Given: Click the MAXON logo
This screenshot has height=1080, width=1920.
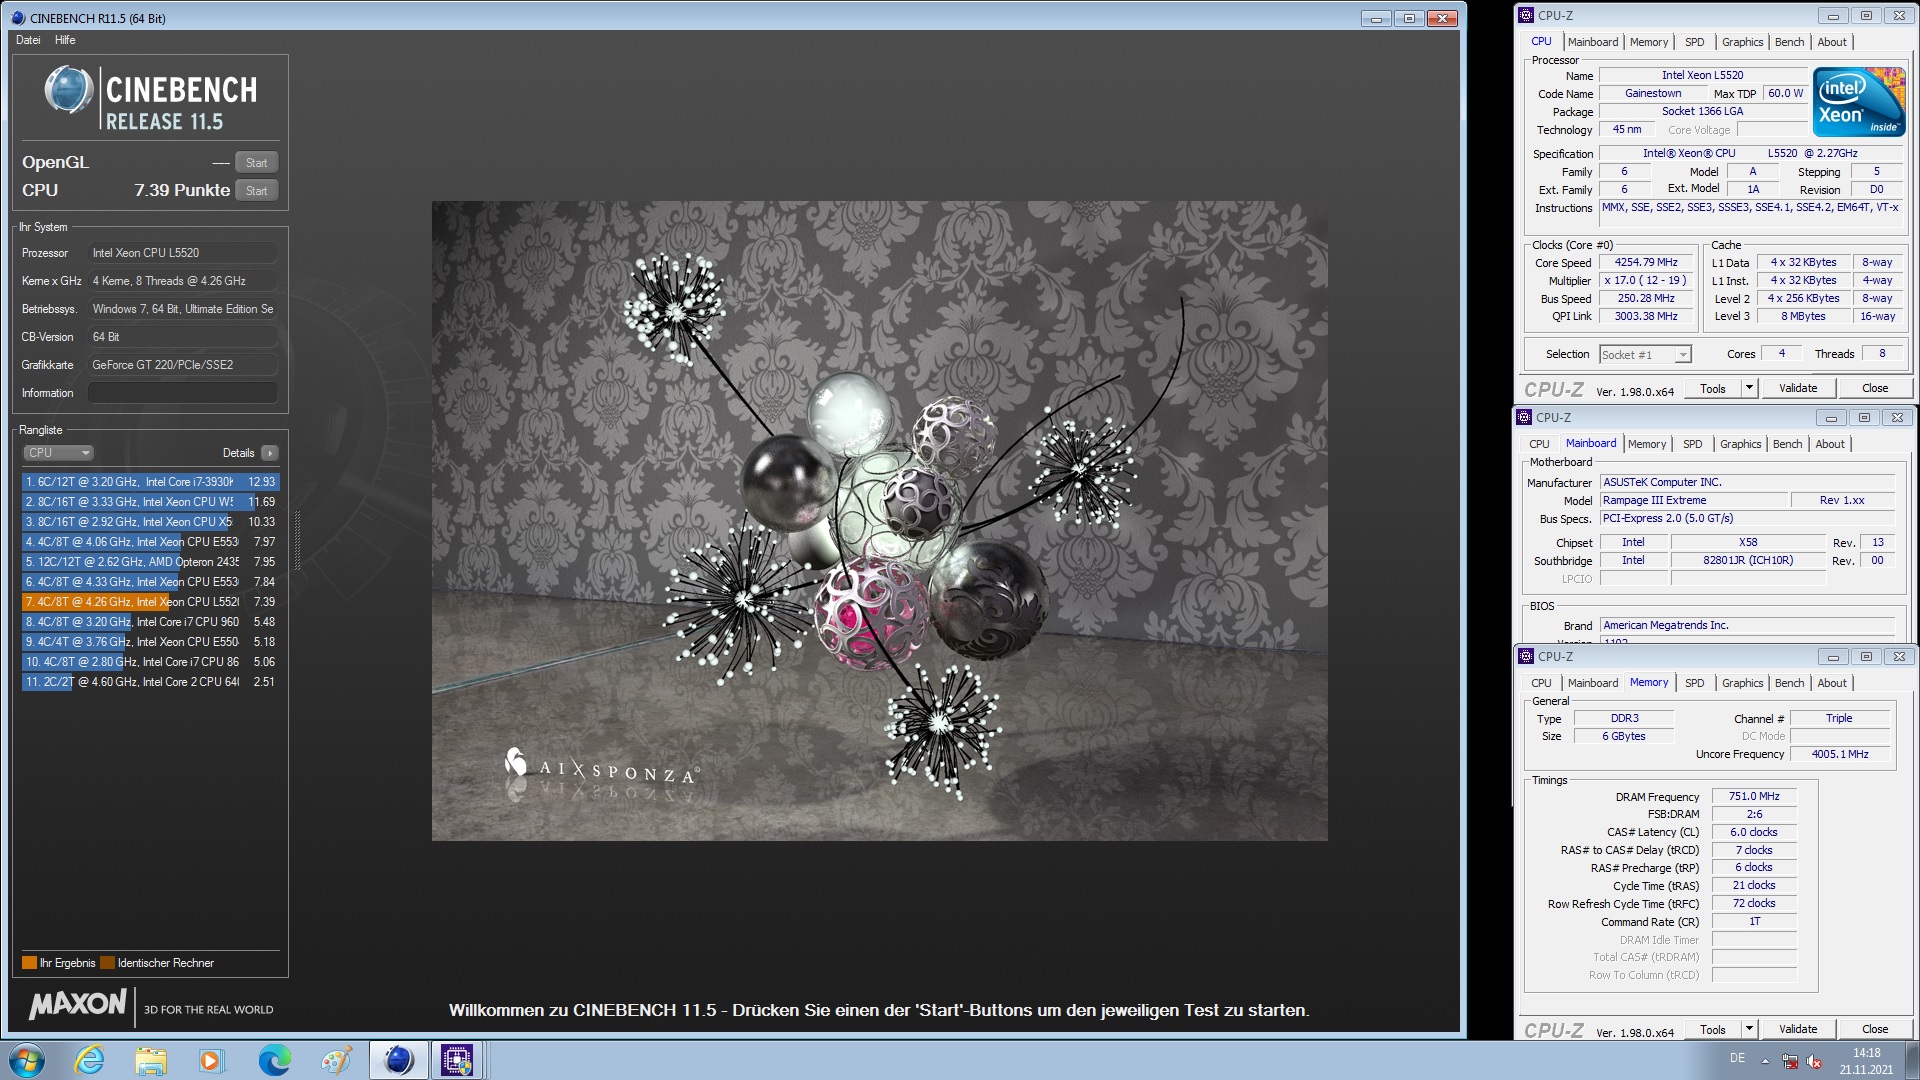Looking at the screenshot, I should click(x=78, y=1004).
